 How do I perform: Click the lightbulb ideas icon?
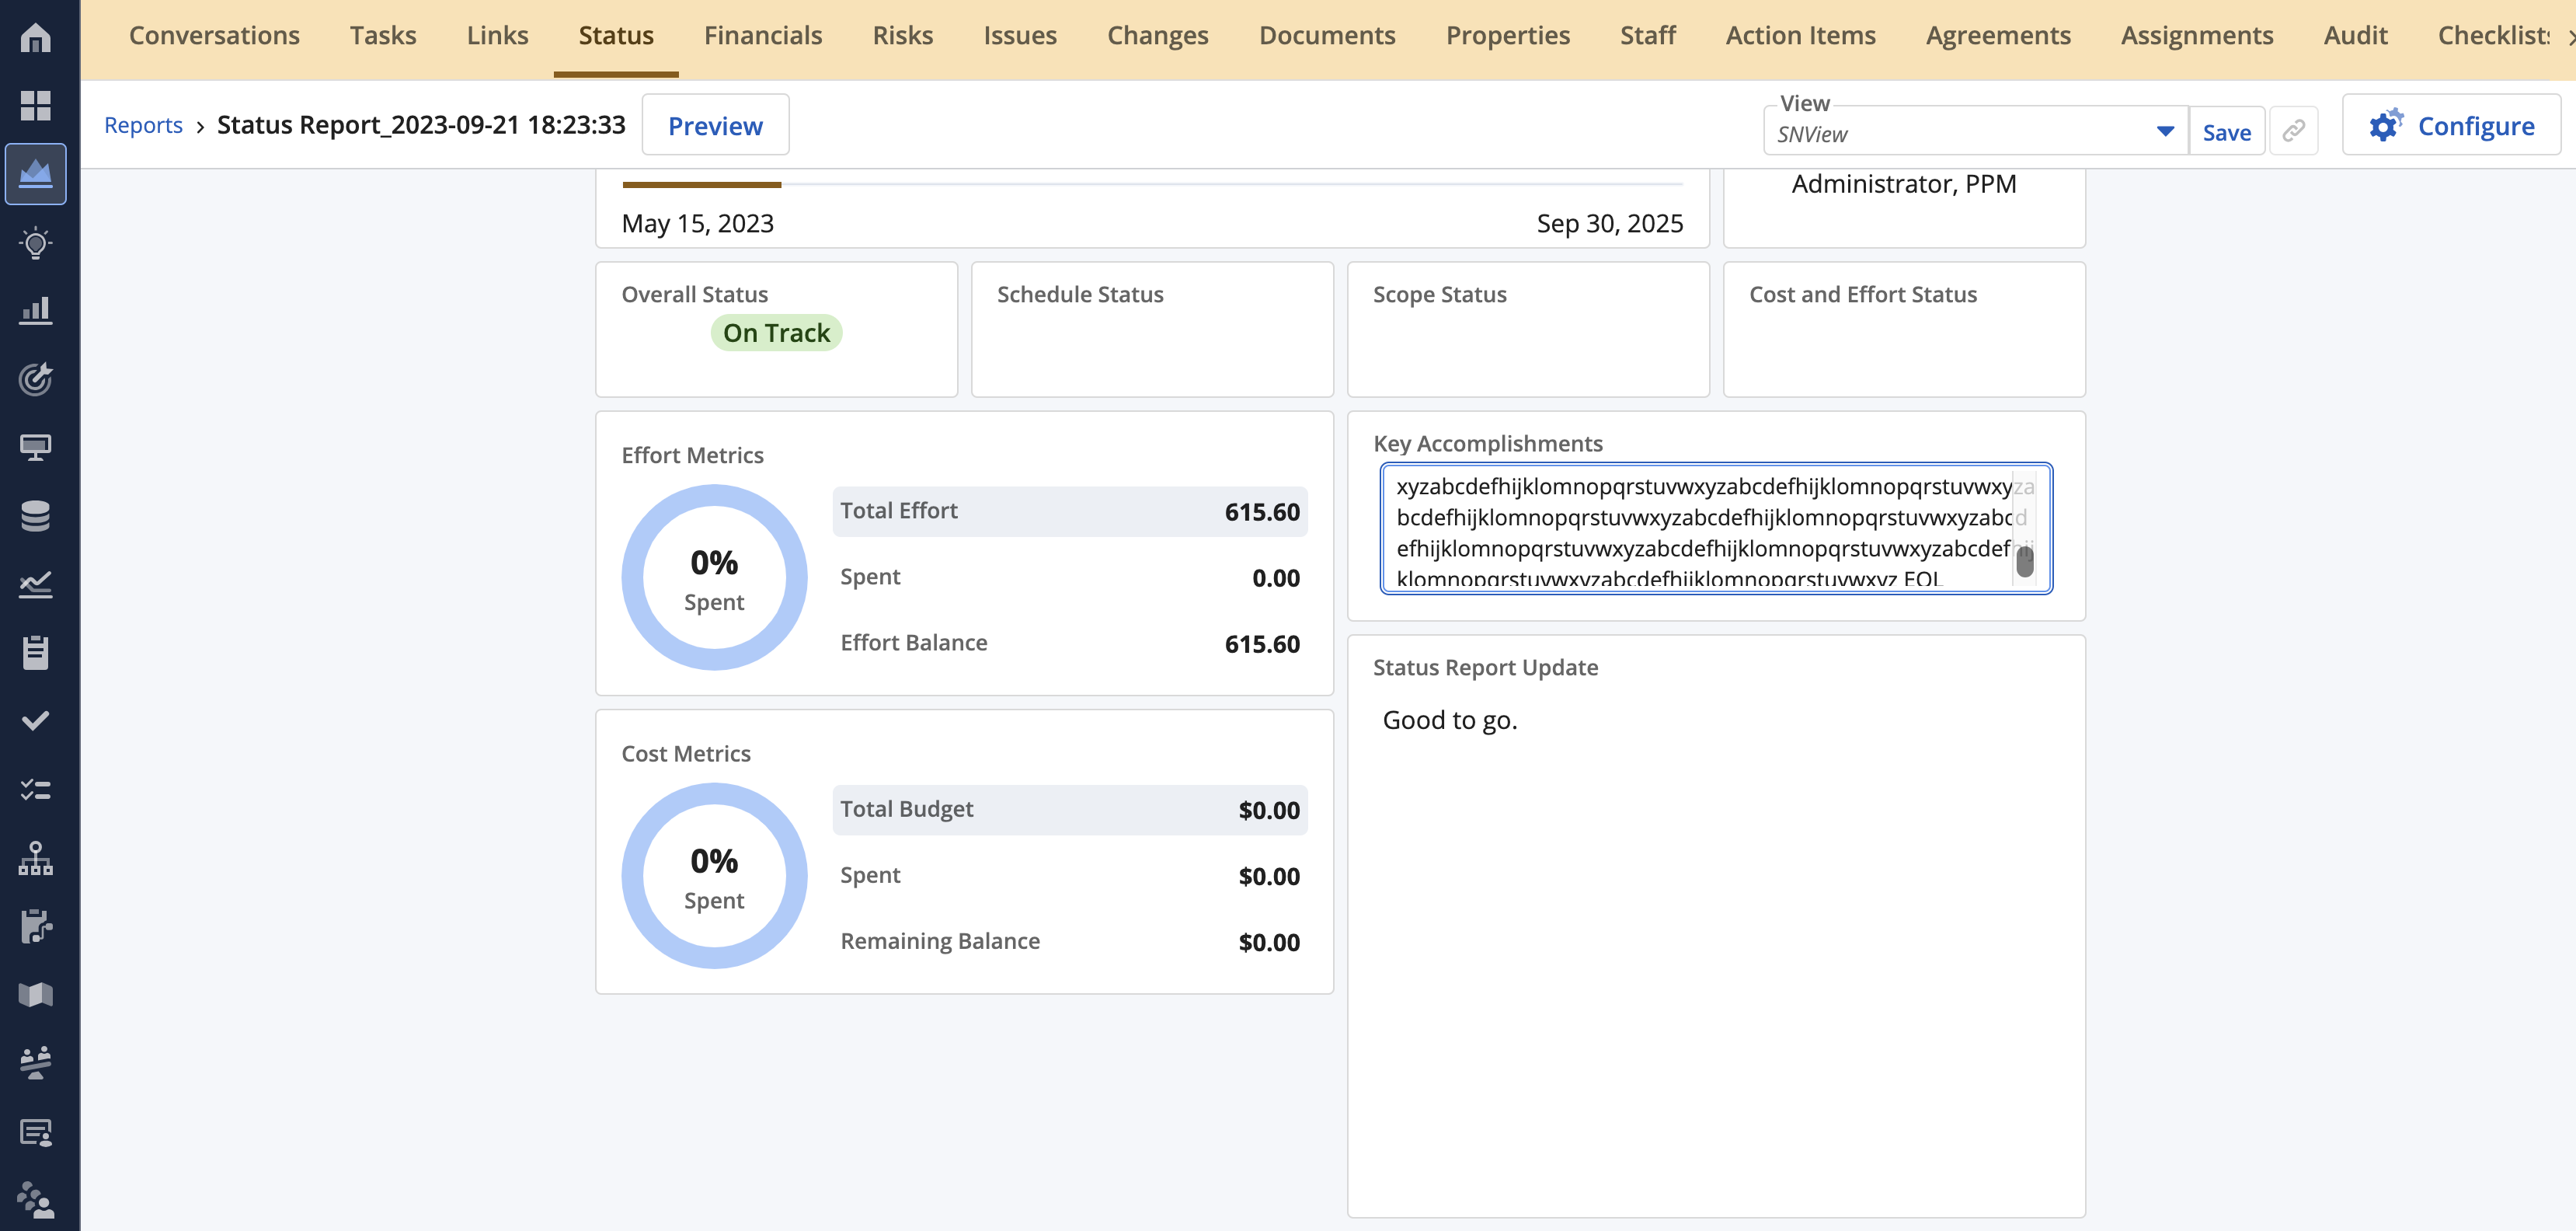[36, 243]
